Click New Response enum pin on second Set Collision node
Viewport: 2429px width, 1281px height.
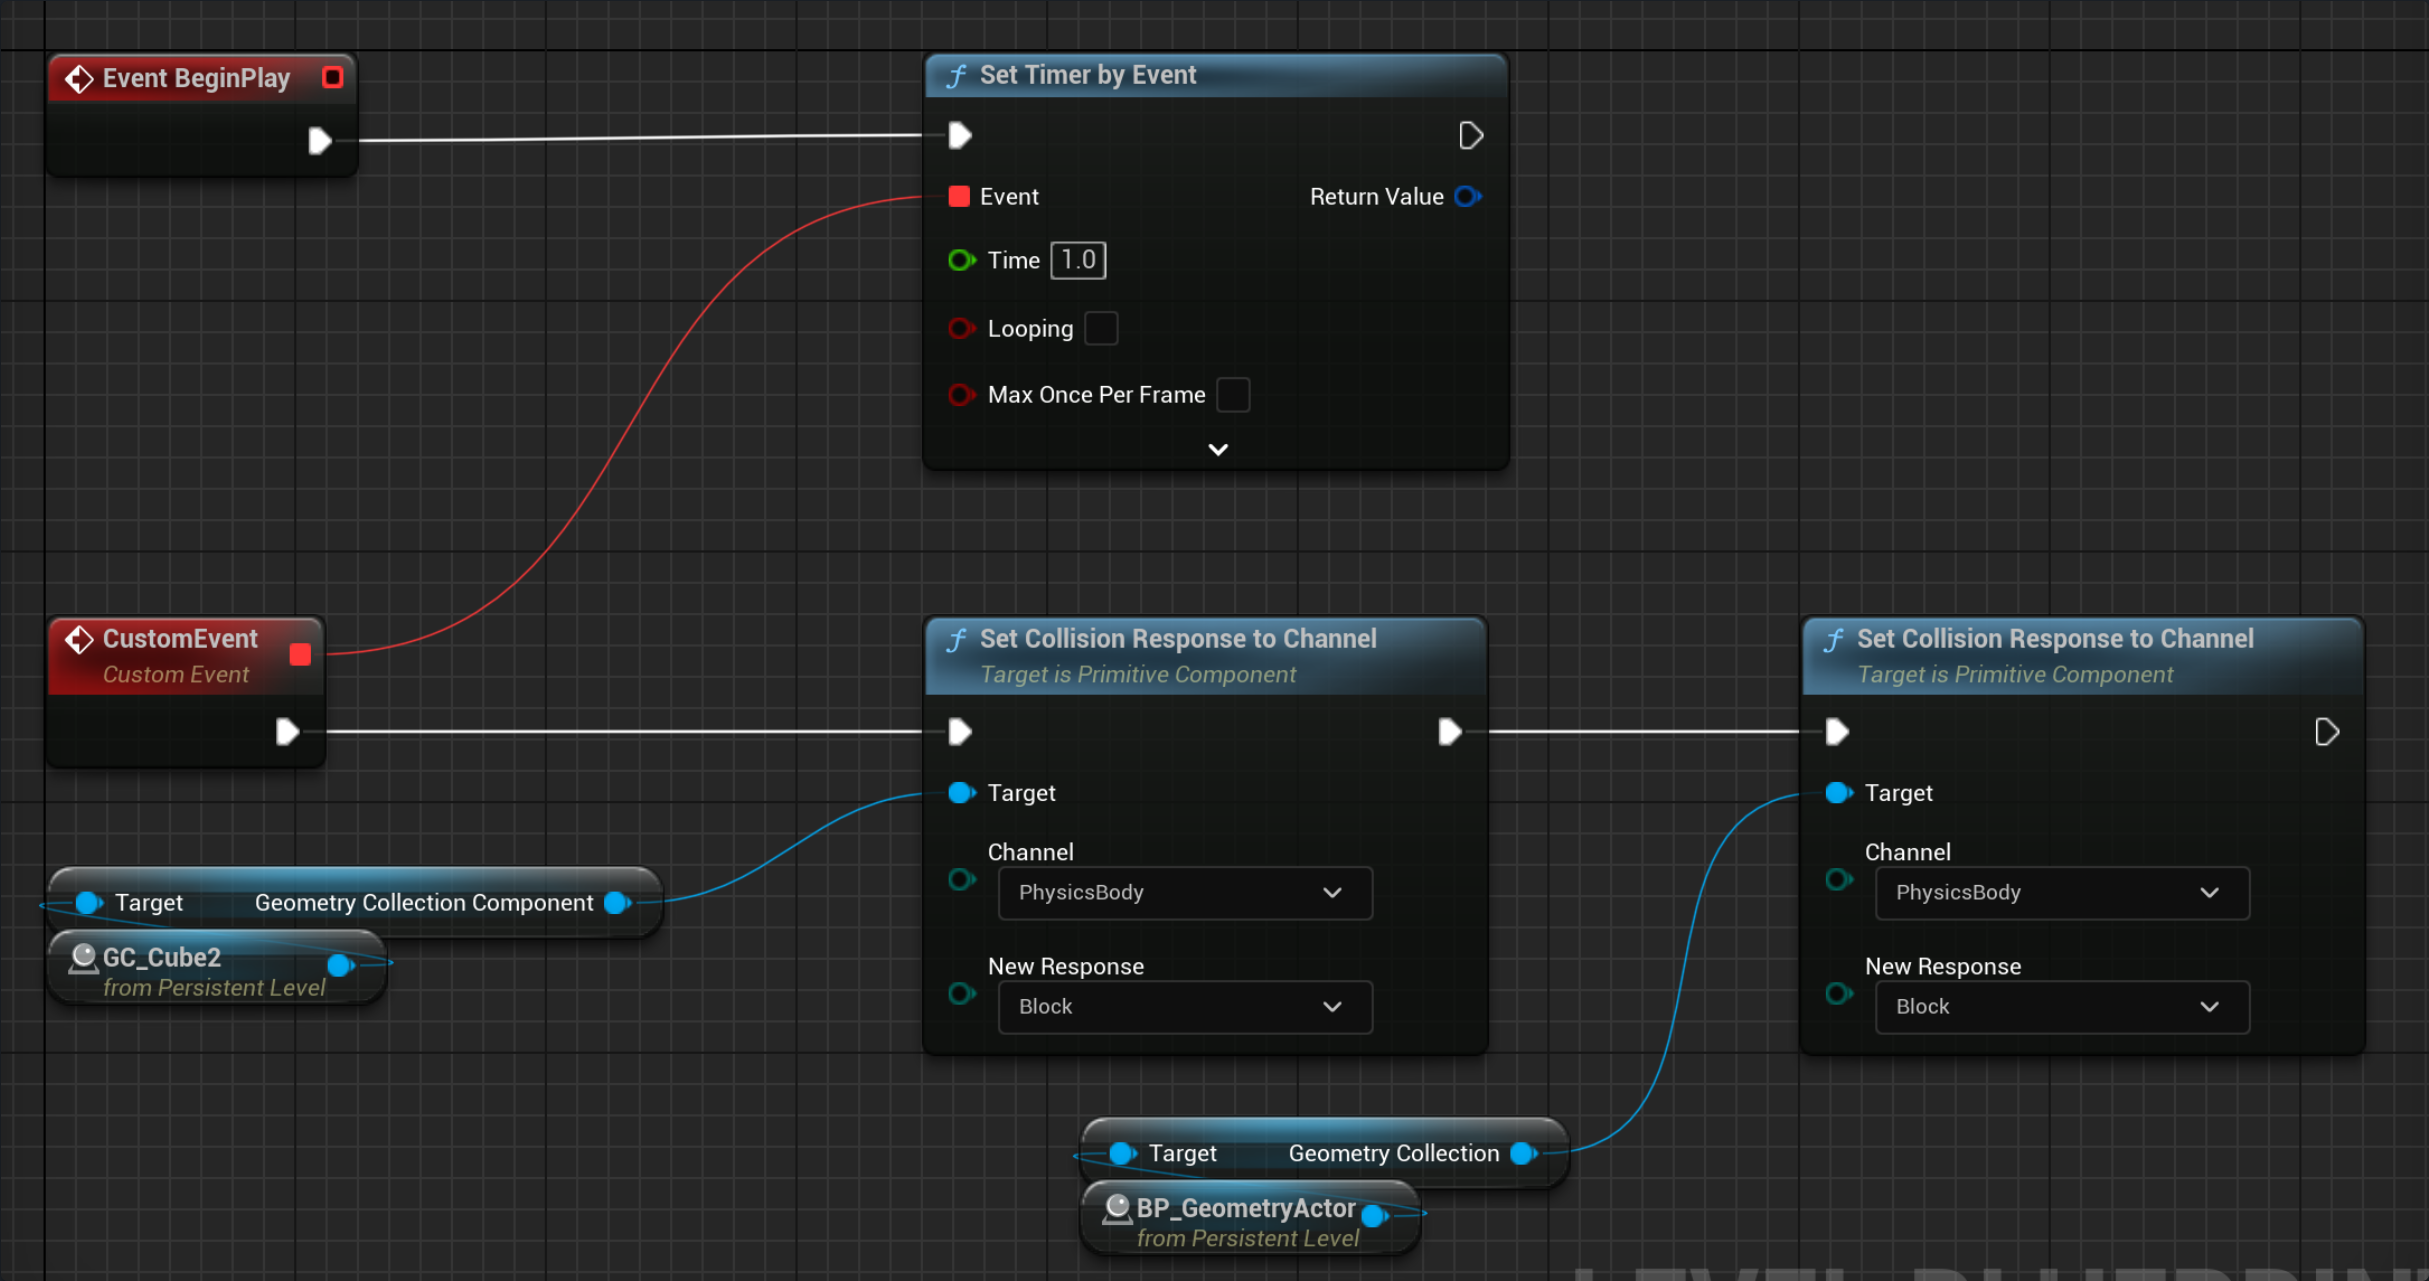(1839, 994)
